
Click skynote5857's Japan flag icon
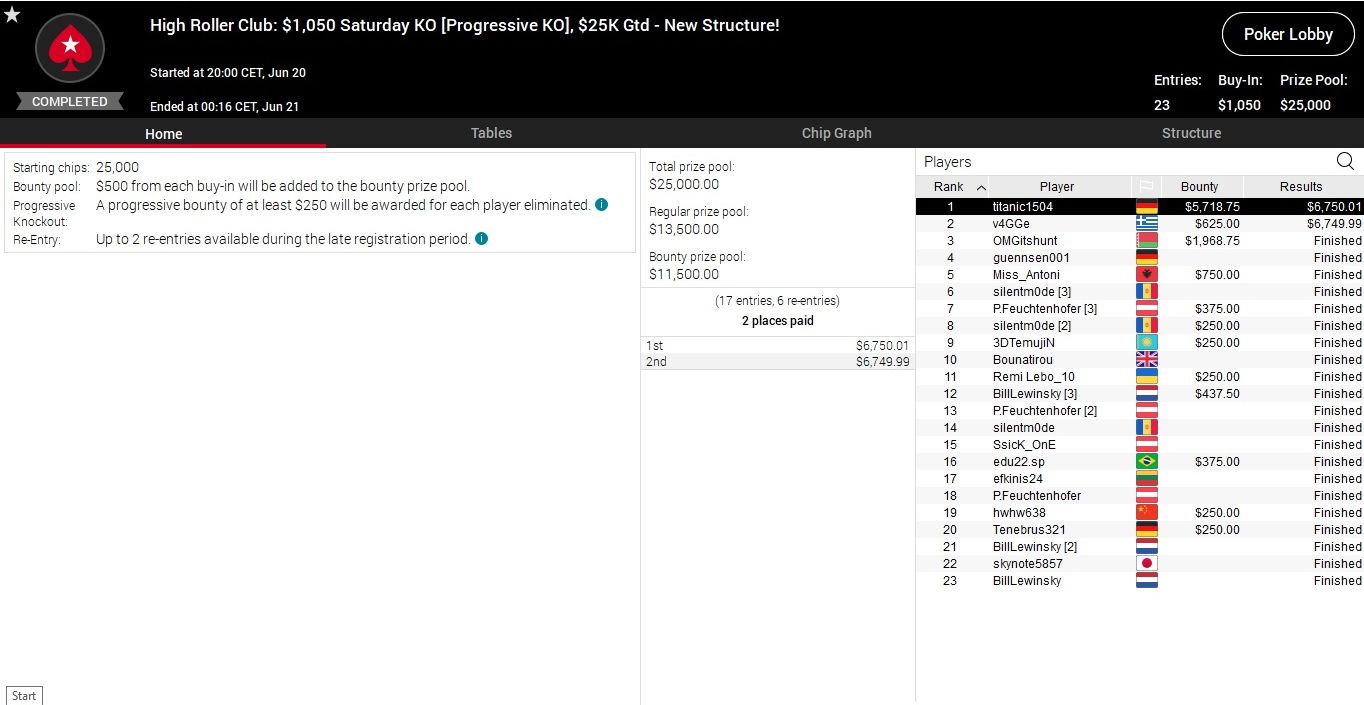[x=1146, y=564]
